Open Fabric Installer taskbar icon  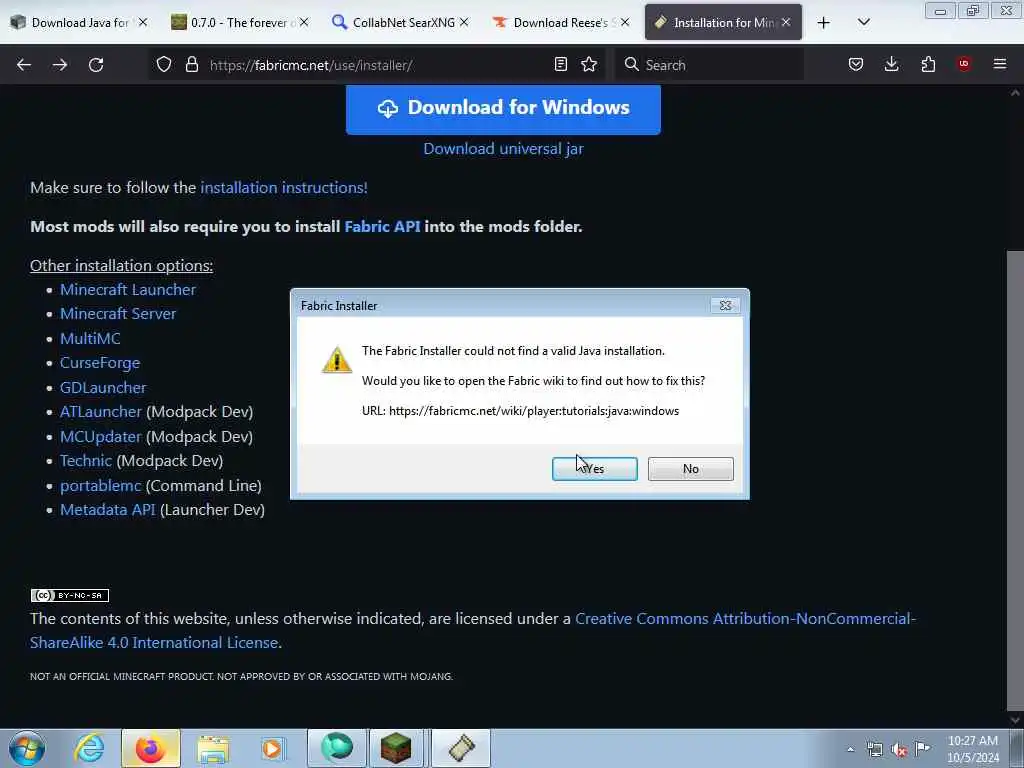[461, 748]
